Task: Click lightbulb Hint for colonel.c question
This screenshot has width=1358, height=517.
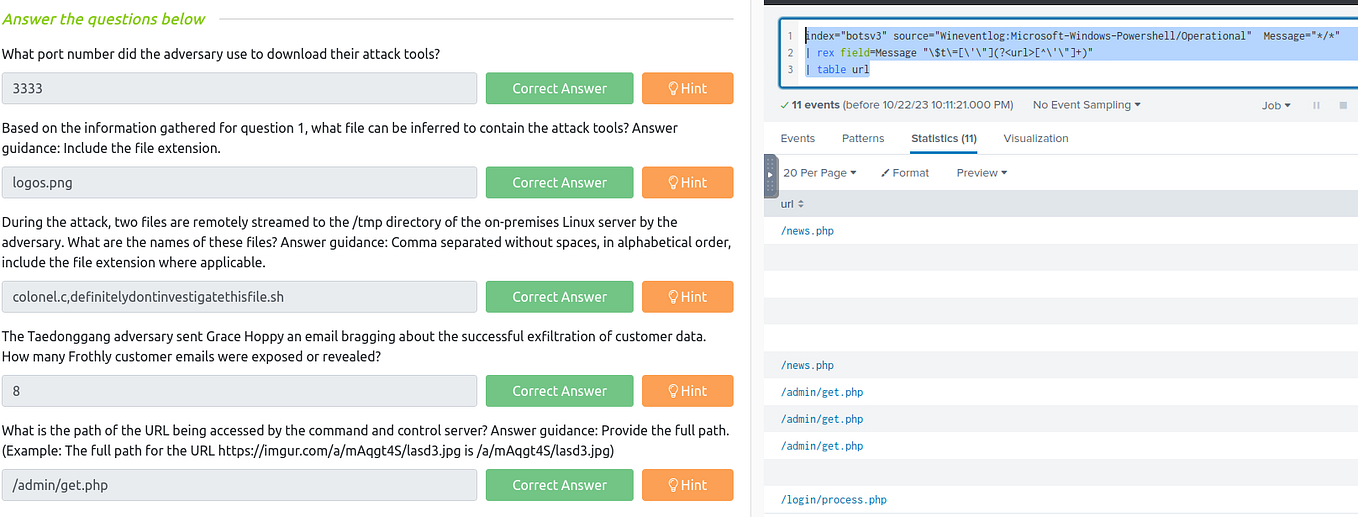Action: click(688, 296)
